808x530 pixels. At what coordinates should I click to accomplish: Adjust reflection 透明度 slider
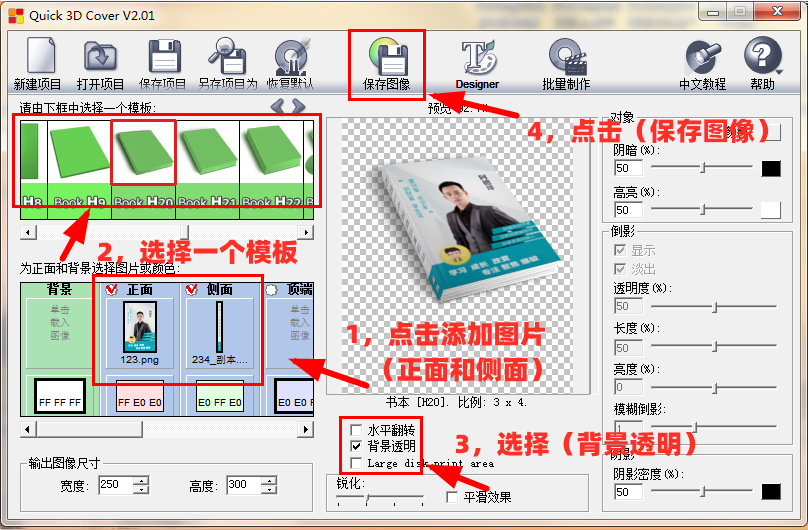click(714, 307)
